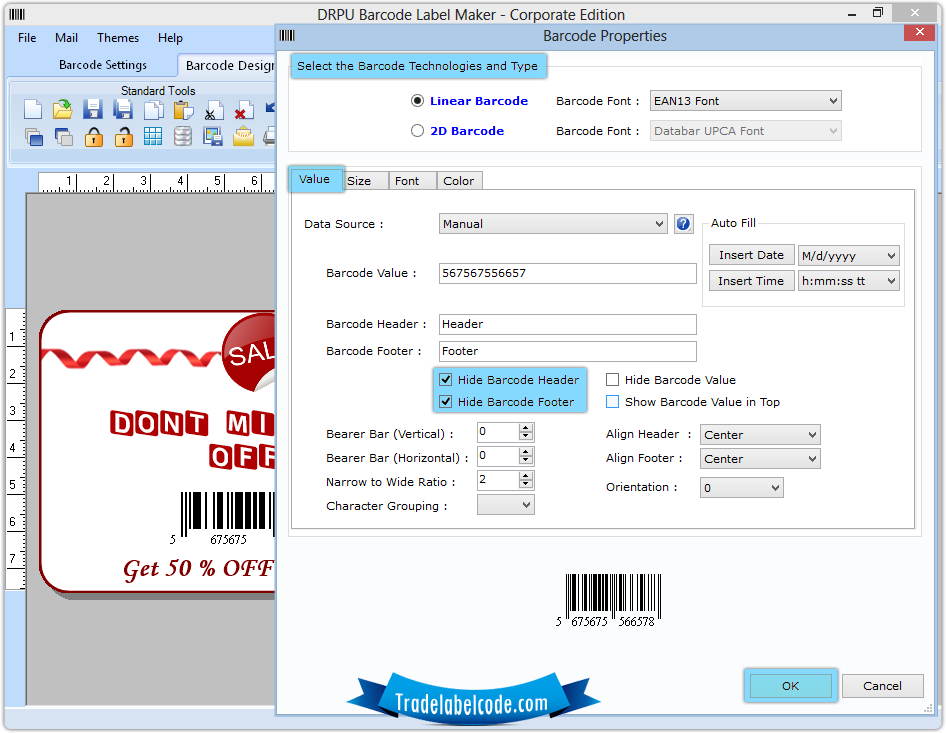The image size is (946, 733).
Task: Open the email envelope icon in Standard Tools
Action: point(243,137)
